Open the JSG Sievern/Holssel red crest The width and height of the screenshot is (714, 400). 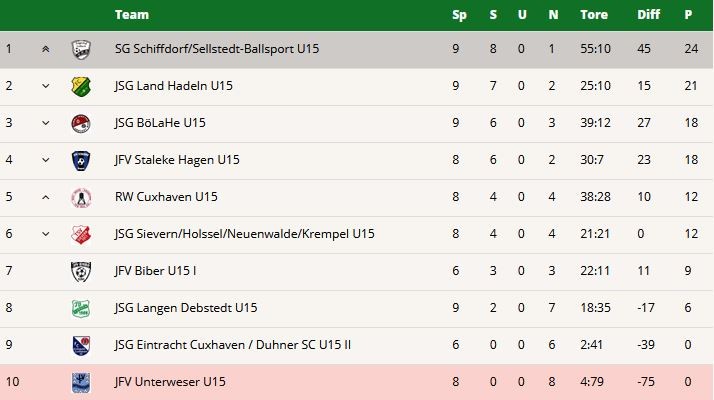(81, 234)
